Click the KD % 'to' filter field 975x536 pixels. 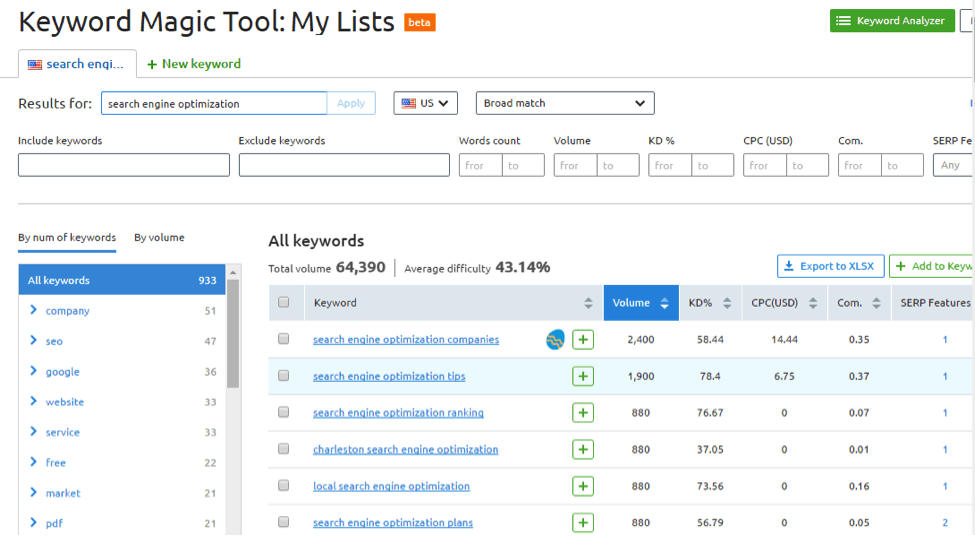pyautogui.click(x=713, y=165)
